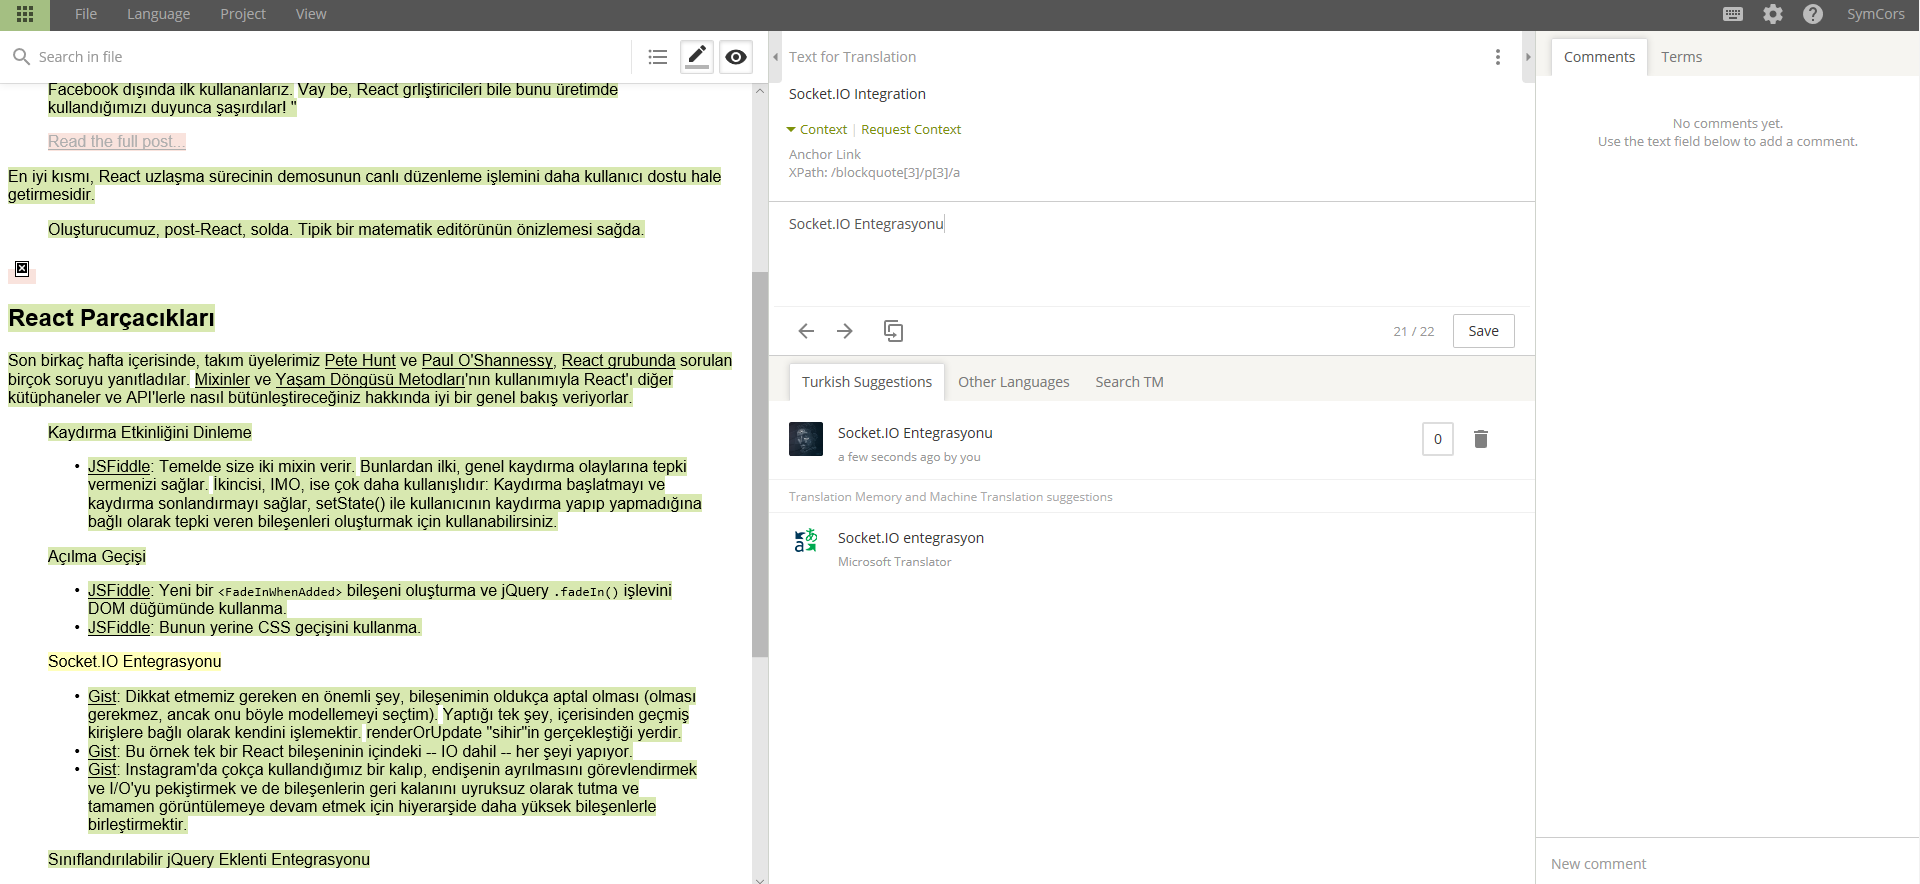Click the translator's avatar thumbnail
Screen dimensions: 1920x884
tap(806, 439)
